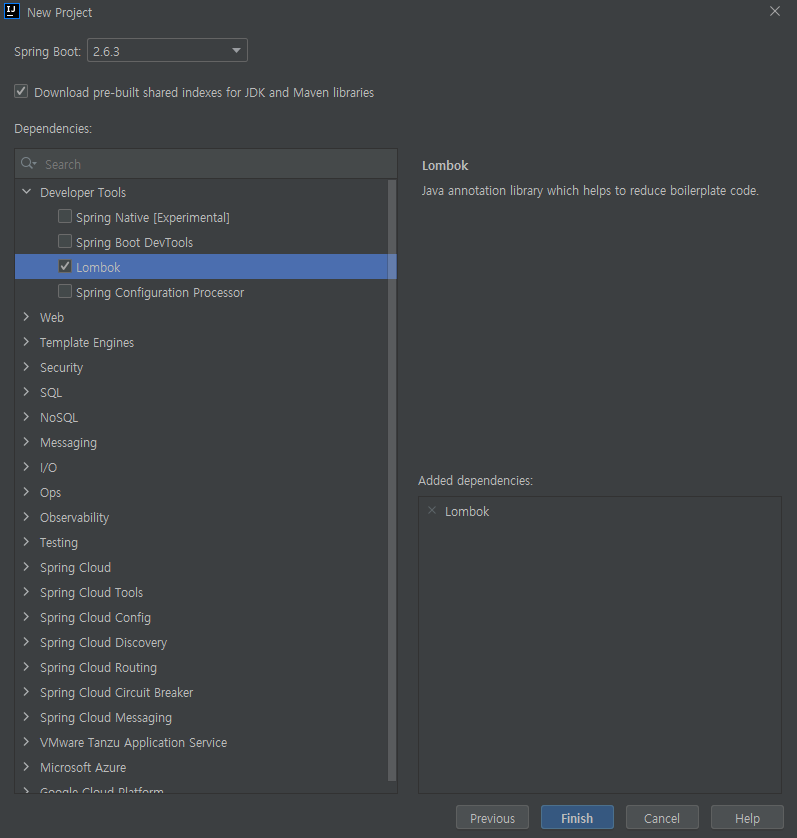Screen dimensions: 797x838
Task: Expand the Spring Cloud category
Action: pos(26,567)
